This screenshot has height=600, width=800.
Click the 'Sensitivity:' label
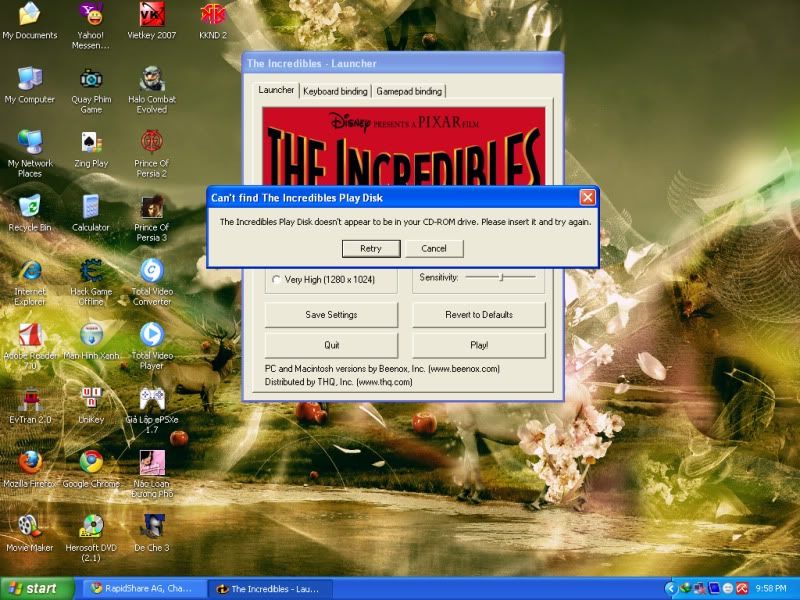pyautogui.click(x=439, y=278)
